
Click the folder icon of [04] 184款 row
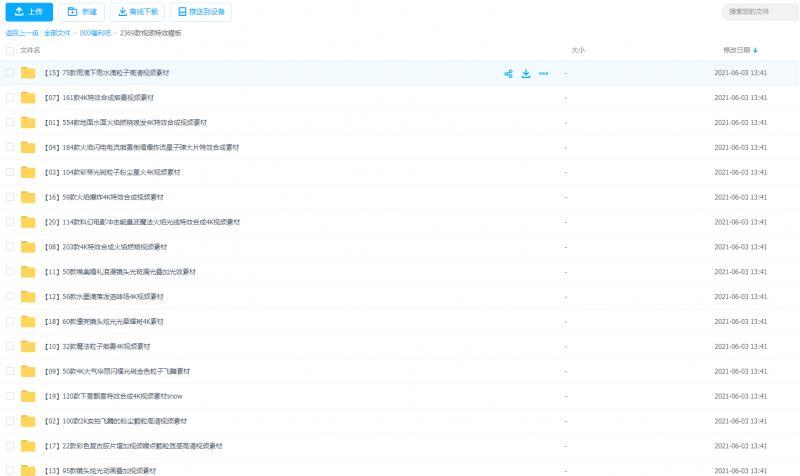(28, 147)
